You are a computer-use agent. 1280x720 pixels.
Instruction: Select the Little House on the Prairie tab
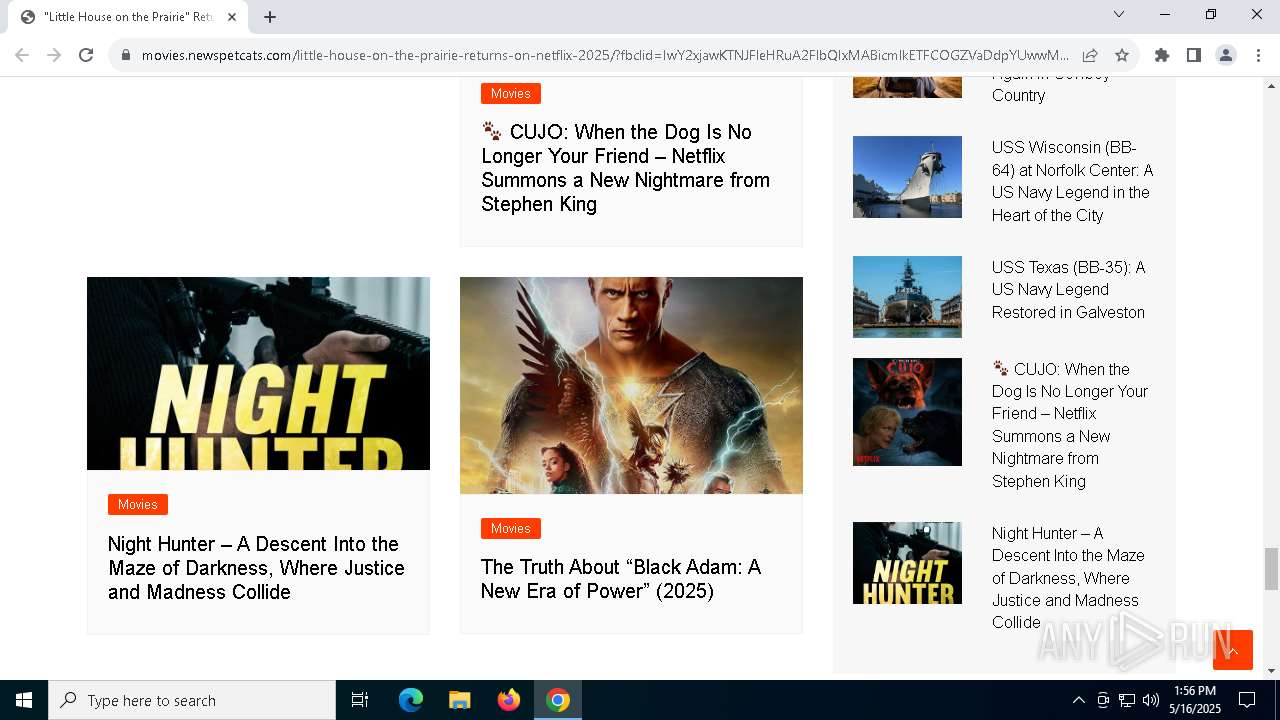tap(128, 17)
